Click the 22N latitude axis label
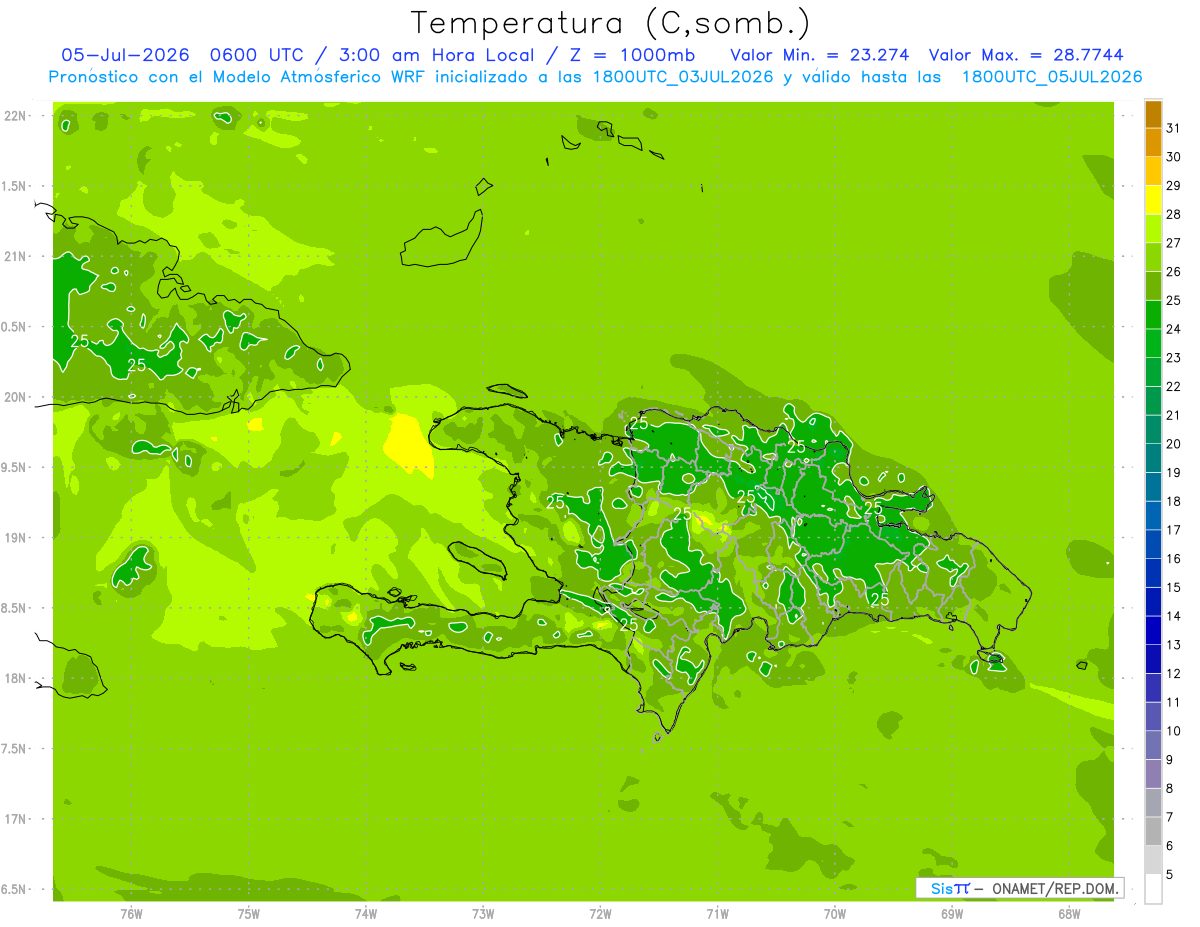1200x927 pixels. tap(17, 116)
